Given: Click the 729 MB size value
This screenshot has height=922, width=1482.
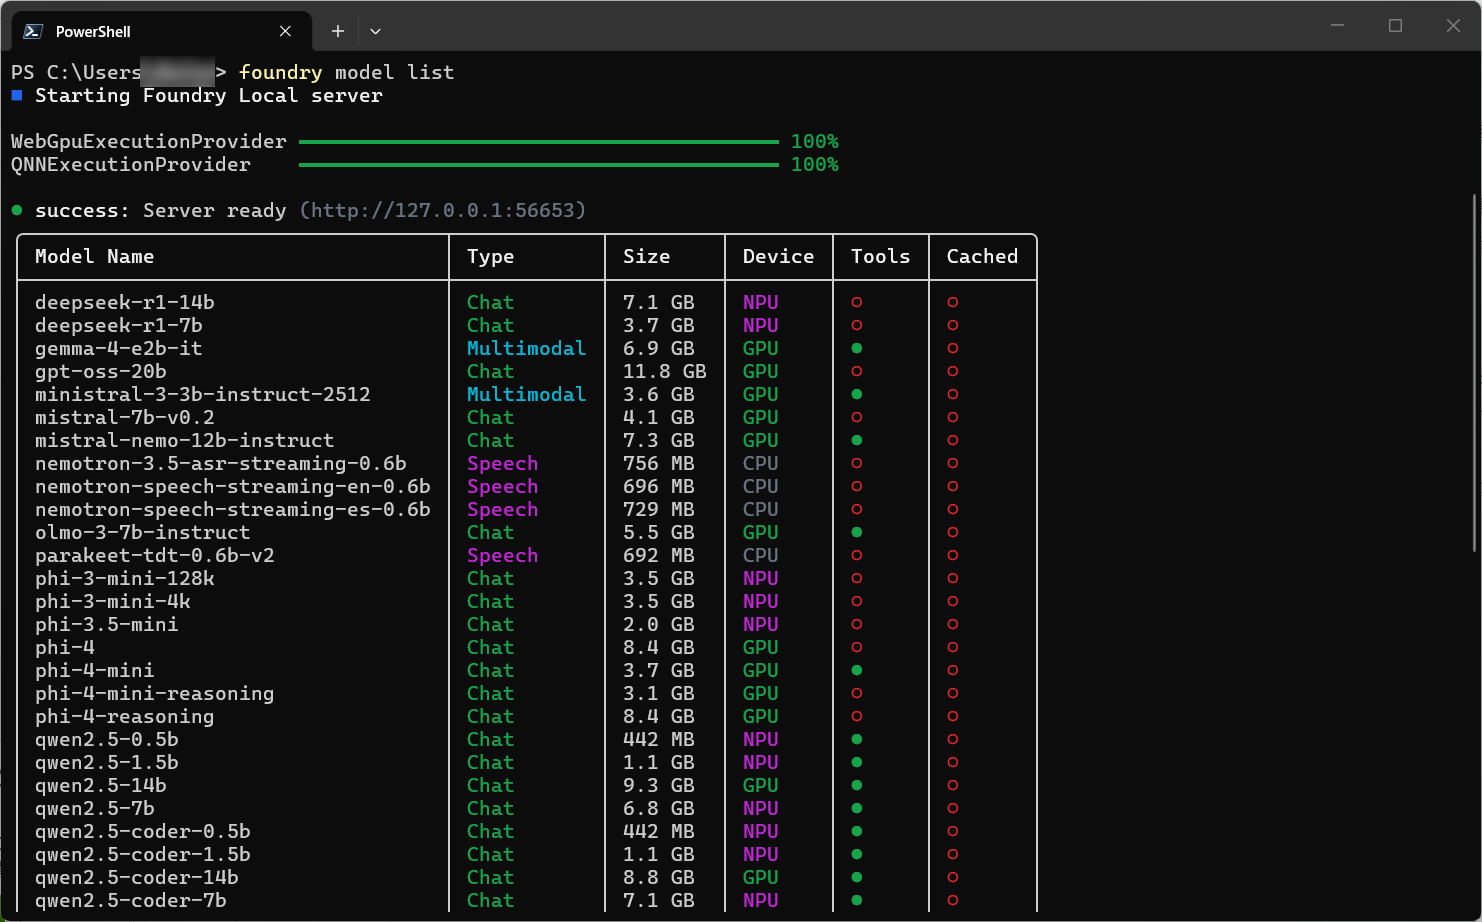Looking at the screenshot, I should pos(658,509).
